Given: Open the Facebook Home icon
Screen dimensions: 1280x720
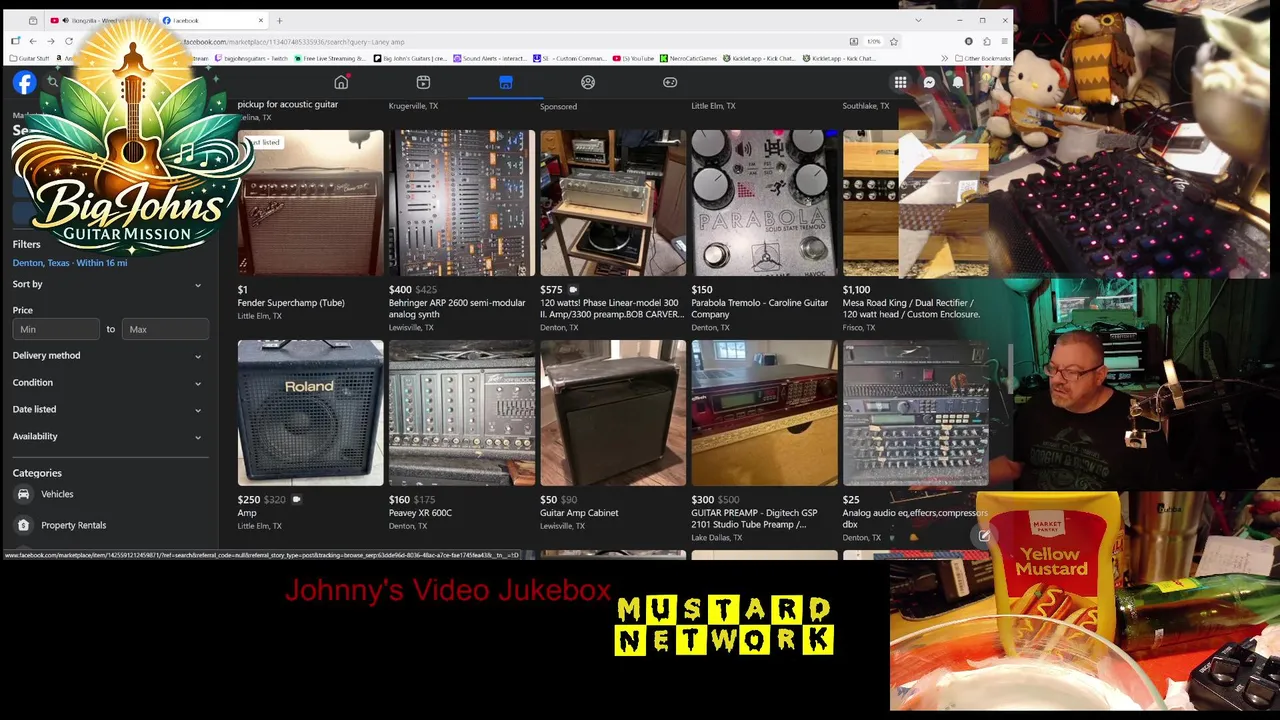Looking at the screenshot, I should point(341,82).
